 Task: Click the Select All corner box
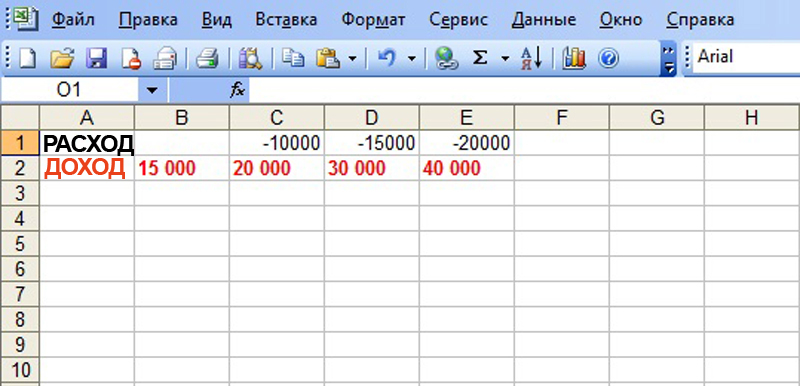tap(20, 118)
